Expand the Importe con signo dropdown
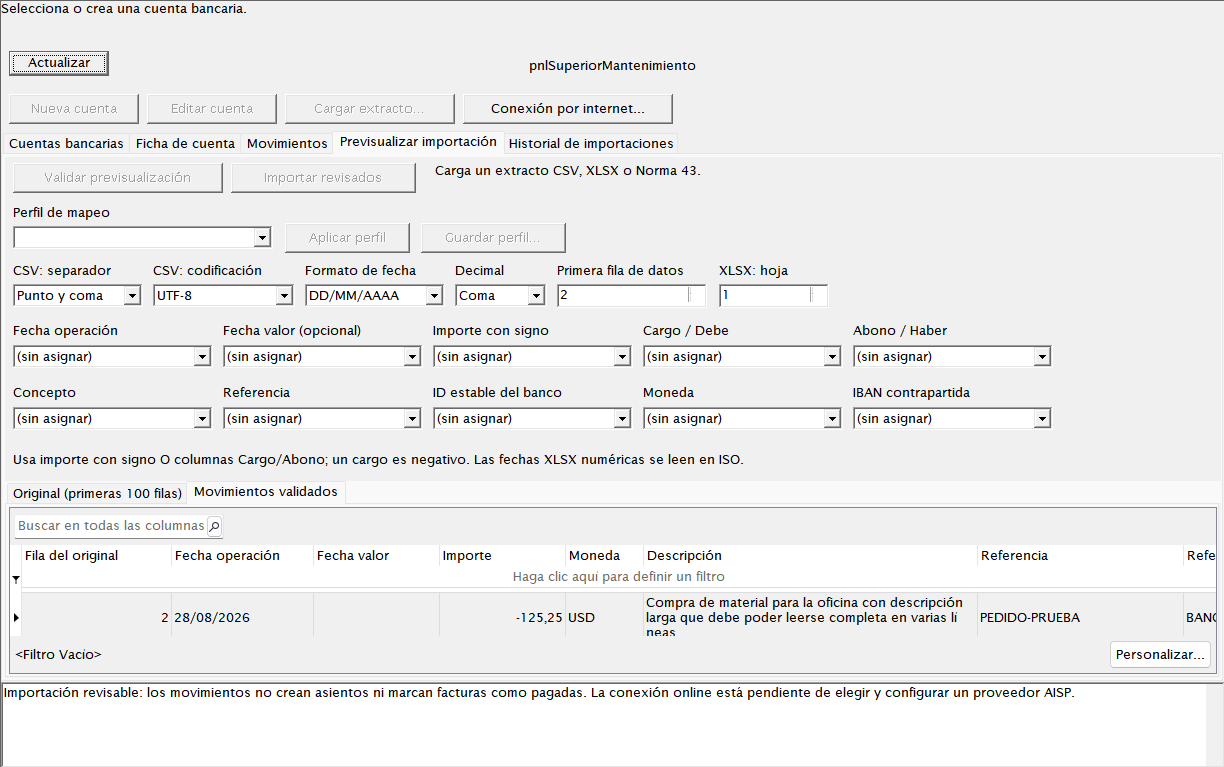The height and width of the screenshot is (767, 1224). [622, 357]
